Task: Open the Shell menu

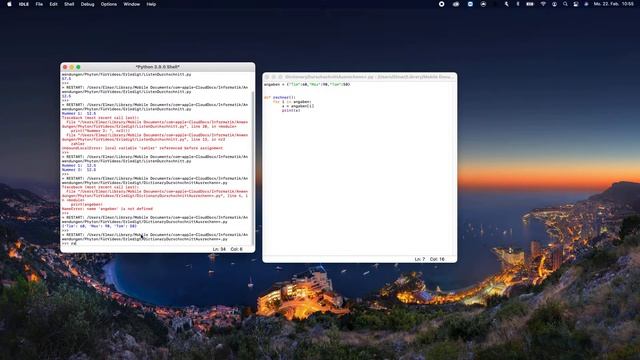Action: pyautogui.click(x=69, y=4)
